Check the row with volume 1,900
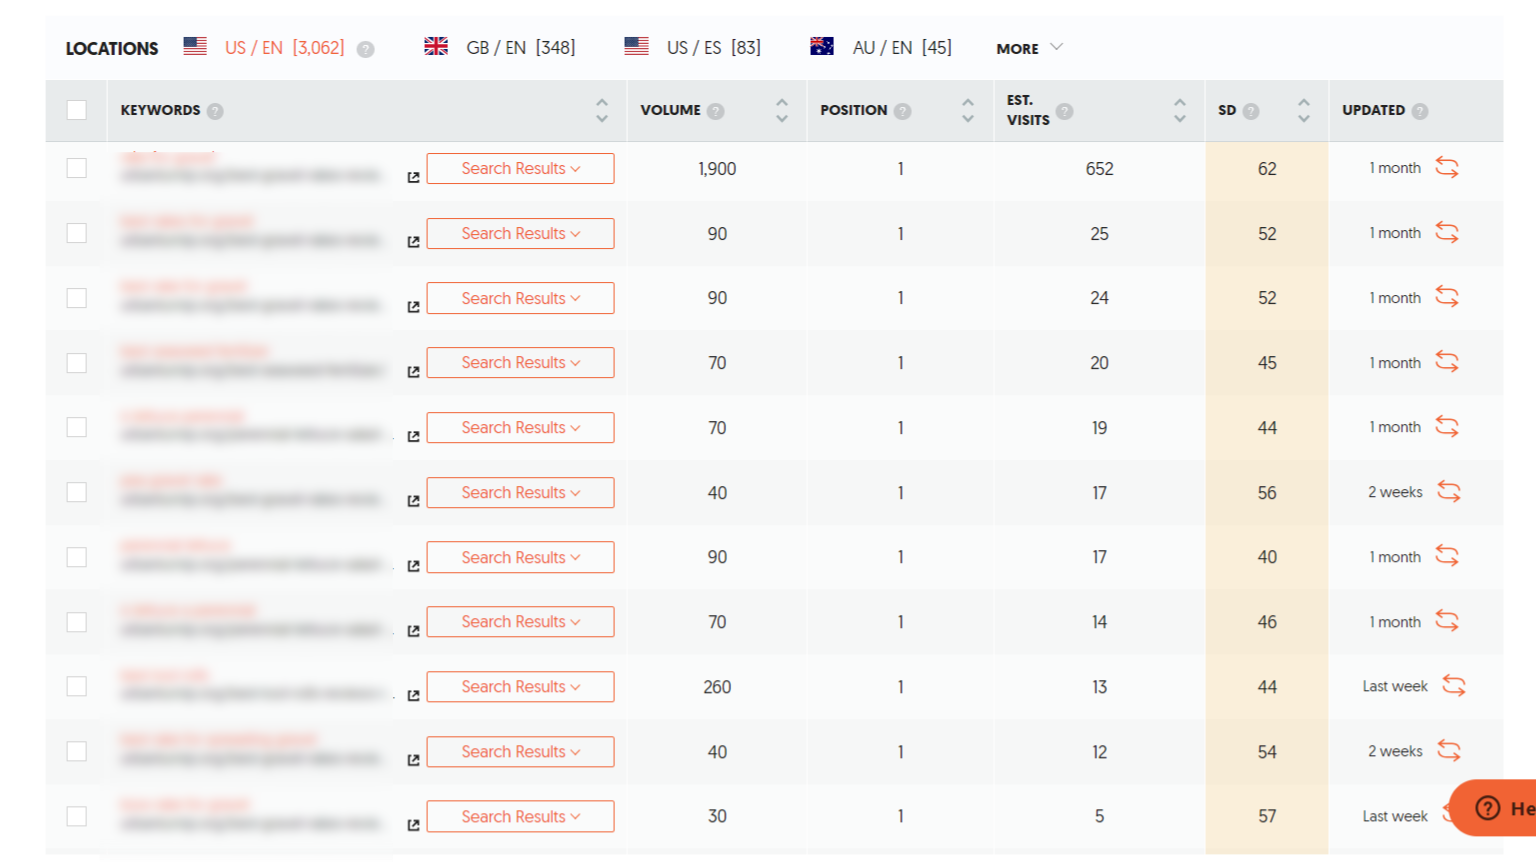This screenshot has height=868, width=1536. click(76, 168)
